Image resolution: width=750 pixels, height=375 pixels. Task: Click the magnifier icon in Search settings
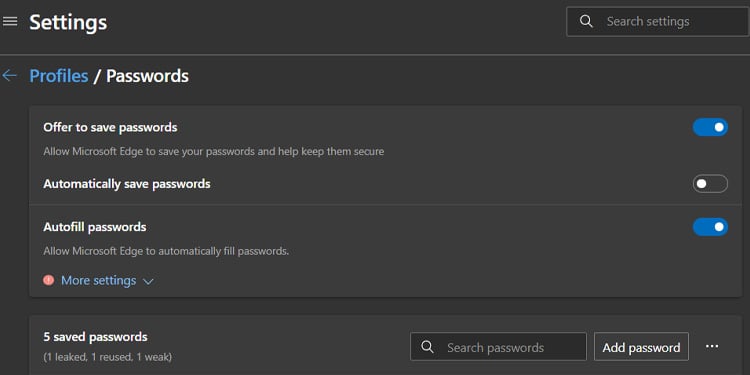[x=586, y=21]
